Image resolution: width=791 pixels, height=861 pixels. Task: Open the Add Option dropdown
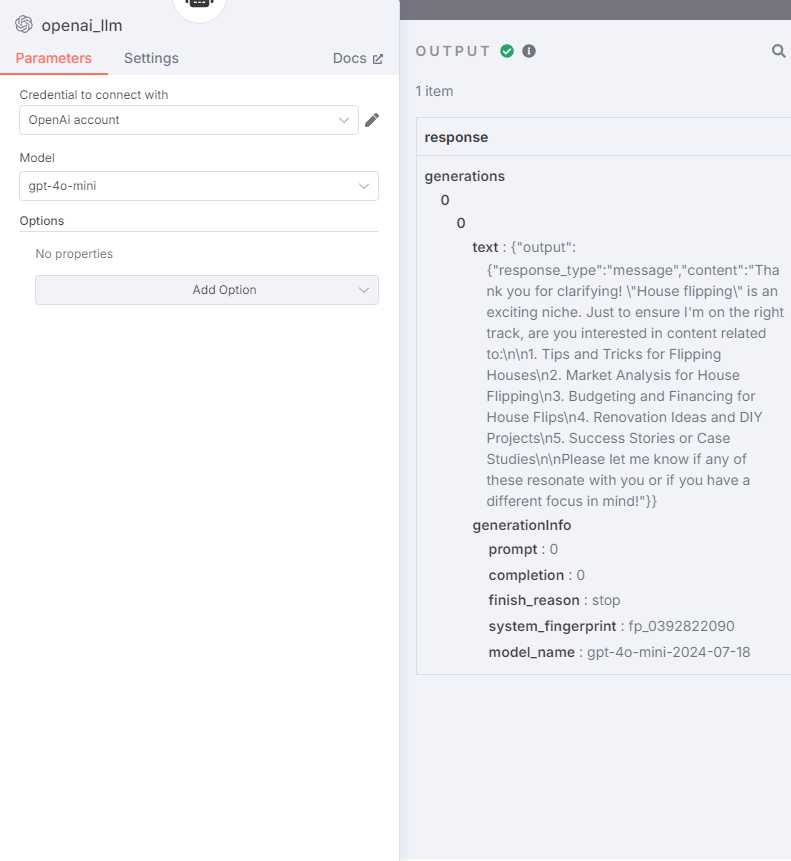coord(207,290)
